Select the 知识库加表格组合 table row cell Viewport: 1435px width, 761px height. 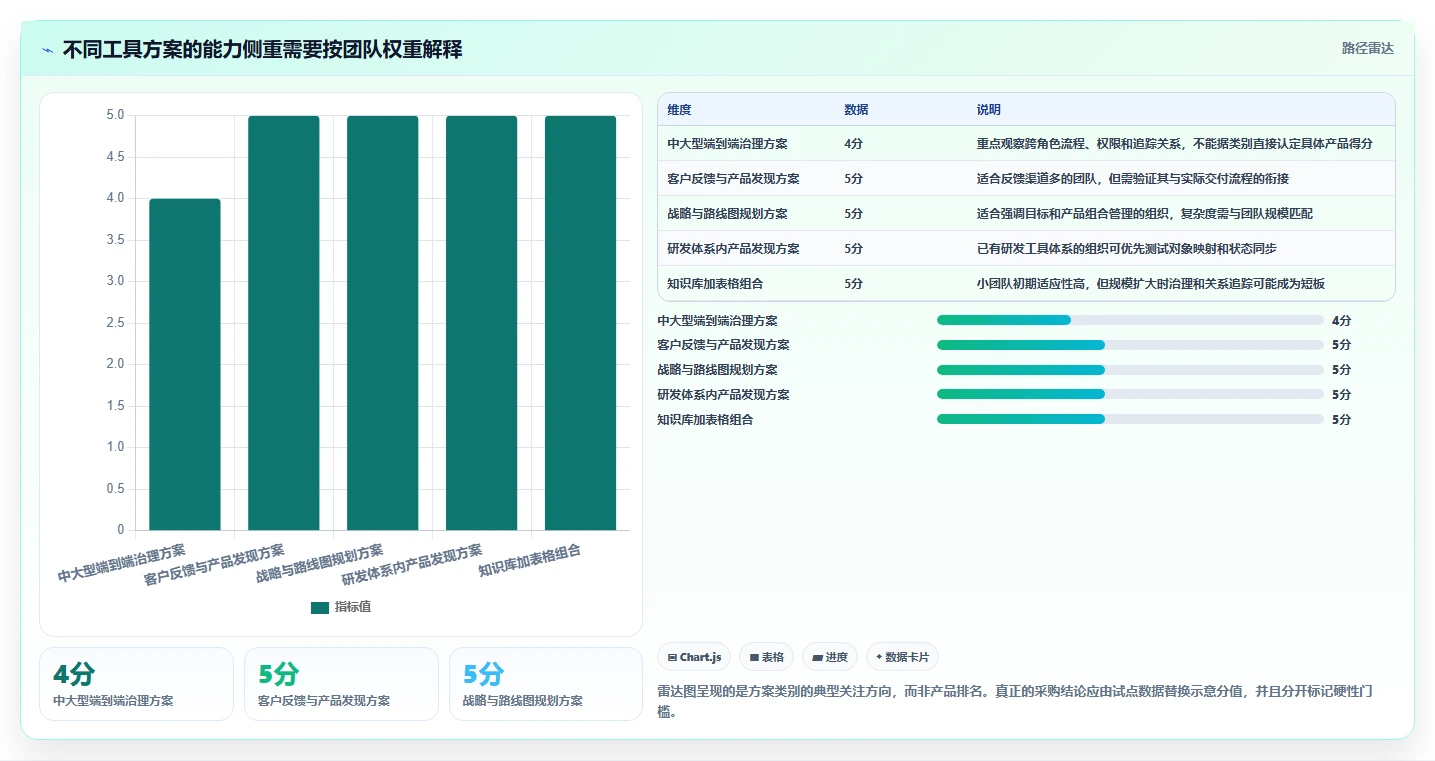pos(715,284)
